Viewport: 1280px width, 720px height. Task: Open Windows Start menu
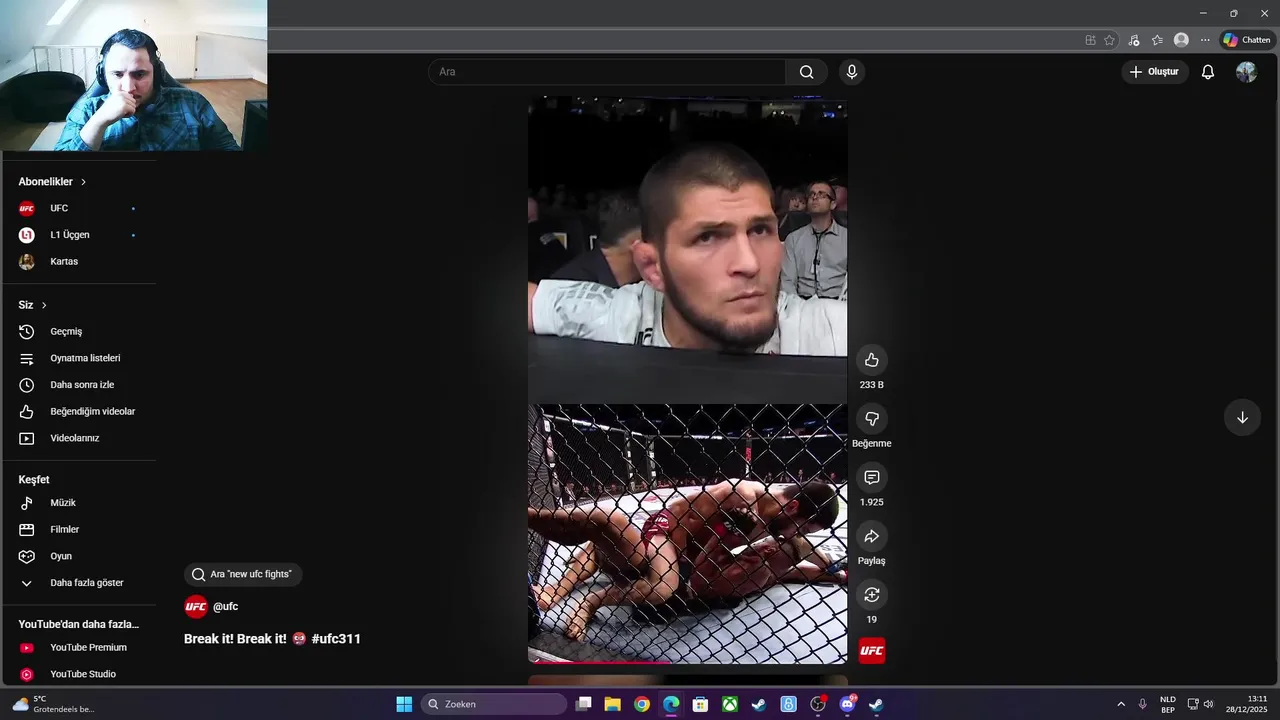(x=404, y=704)
